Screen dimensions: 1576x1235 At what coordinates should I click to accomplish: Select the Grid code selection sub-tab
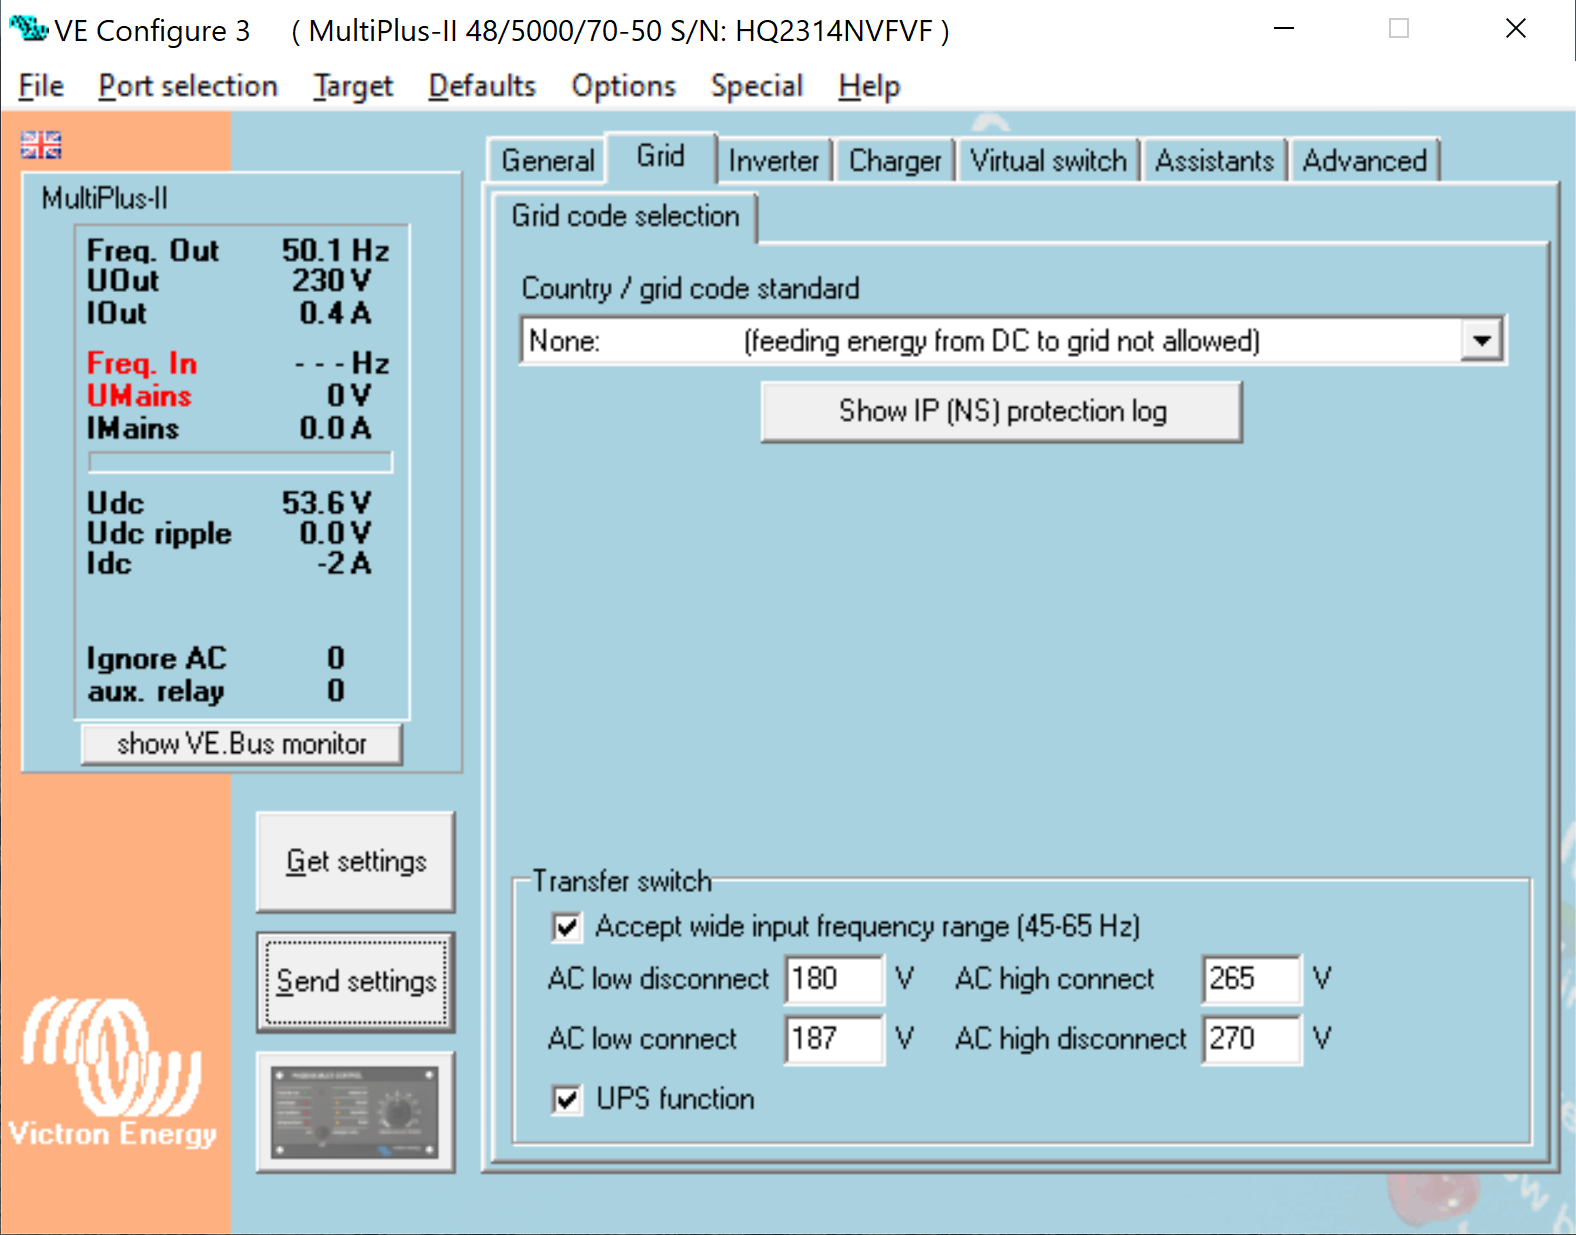point(625,216)
